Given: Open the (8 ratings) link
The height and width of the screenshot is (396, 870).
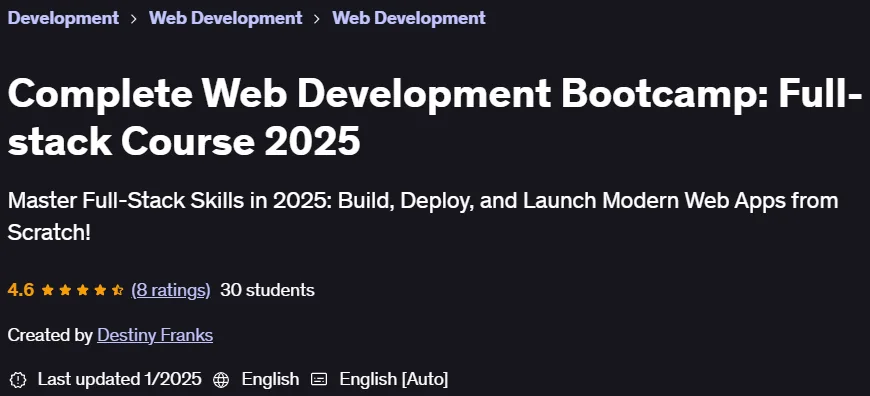Looking at the screenshot, I should (x=171, y=290).
